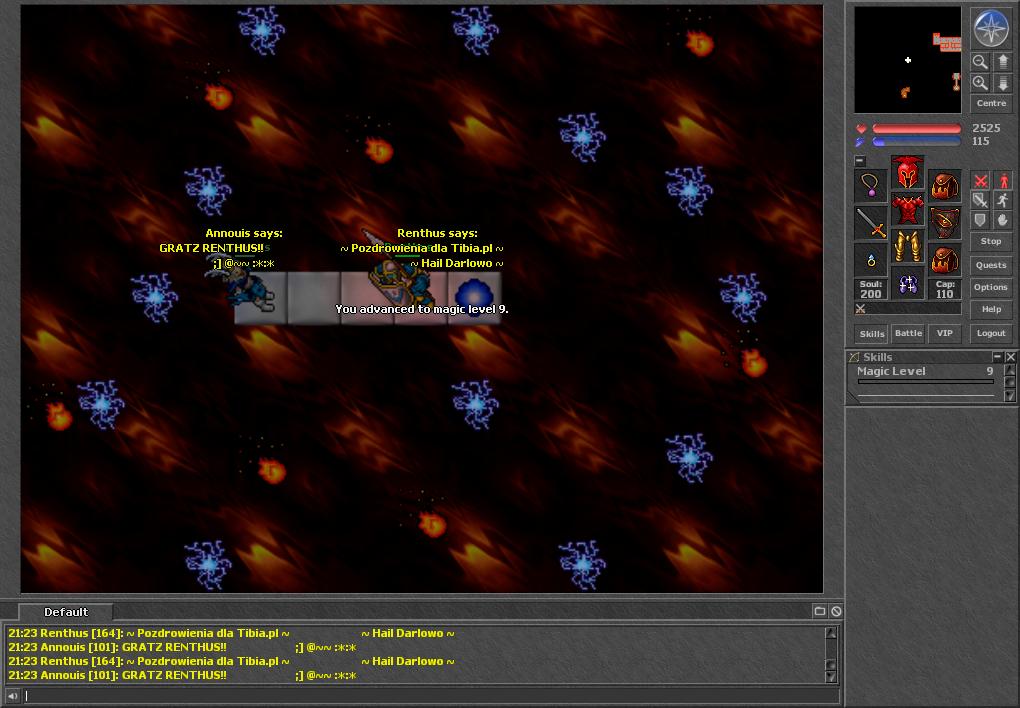Image resolution: width=1020 pixels, height=708 pixels.
Task: Toggle chase opponent mode
Action: coord(1002,200)
